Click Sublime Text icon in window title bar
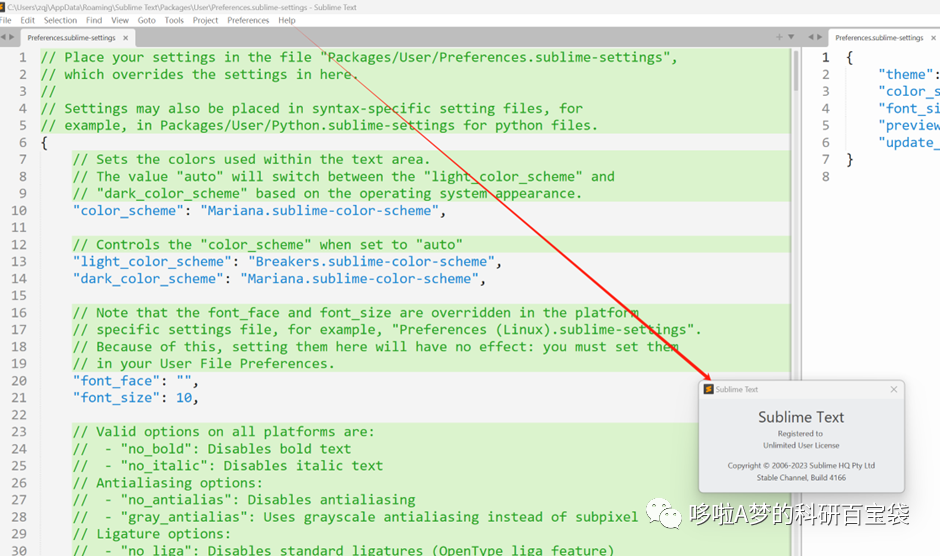This screenshot has height=556, width=940. [2, 7]
